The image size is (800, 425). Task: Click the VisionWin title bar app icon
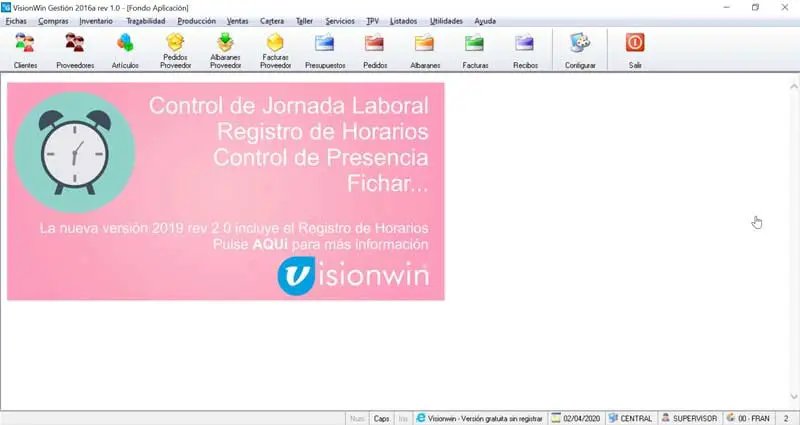[6, 8]
